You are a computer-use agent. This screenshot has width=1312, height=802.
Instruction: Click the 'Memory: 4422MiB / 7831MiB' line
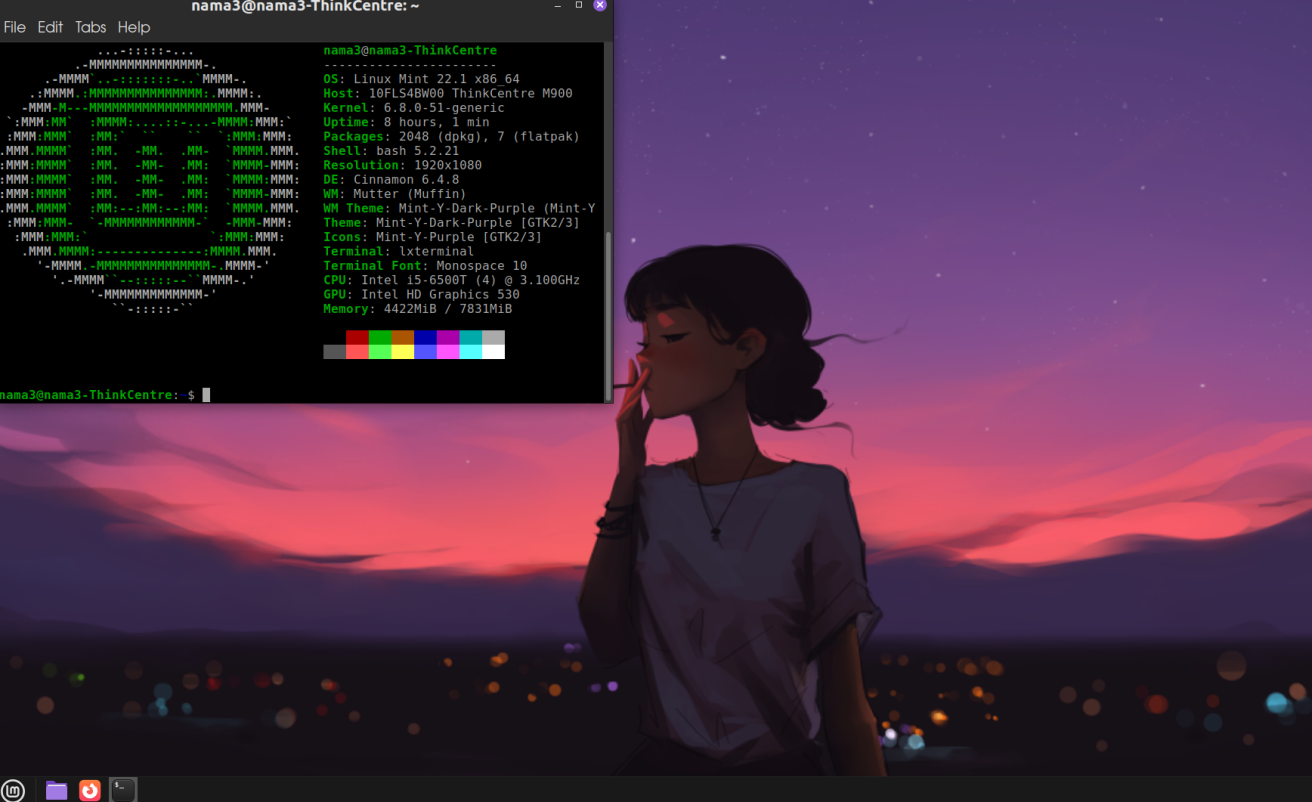point(418,309)
